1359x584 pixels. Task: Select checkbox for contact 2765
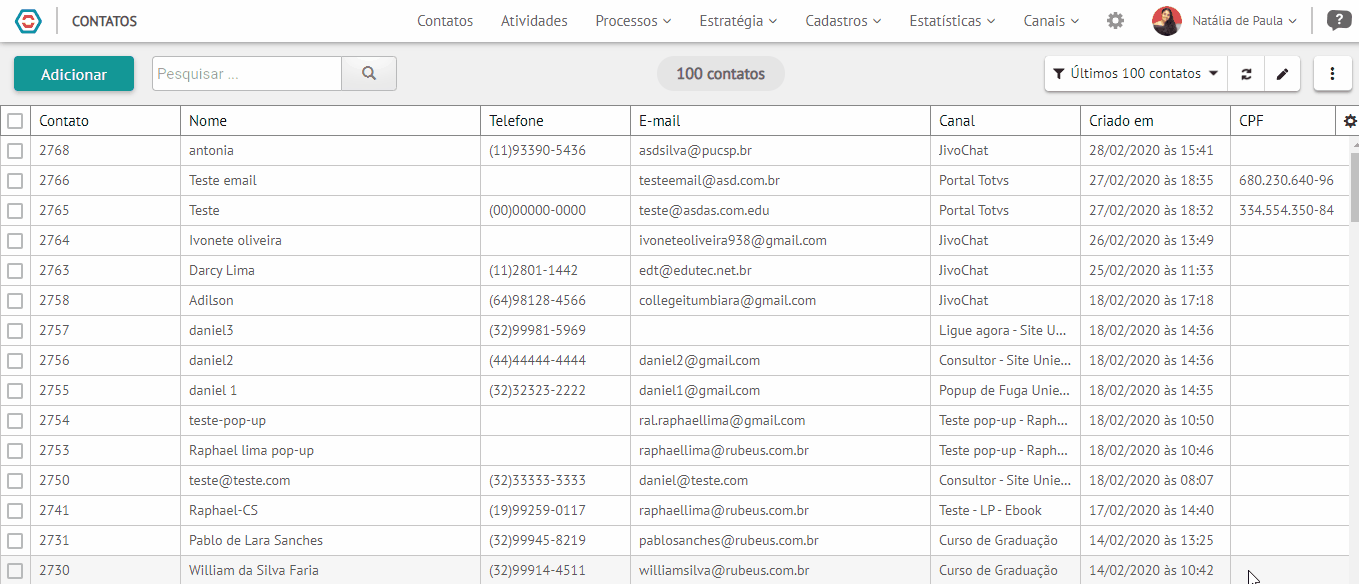click(x=15, y=211)
